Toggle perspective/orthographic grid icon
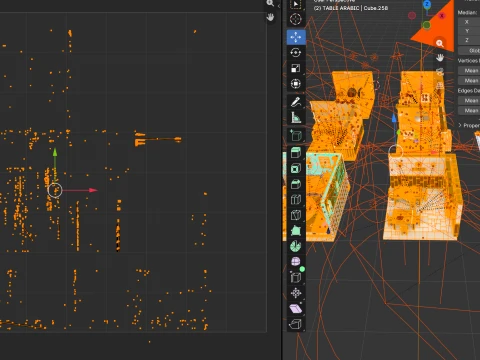The width and height of the screenshot is (480, 360). pyautogui.click(x=440, y=86)
